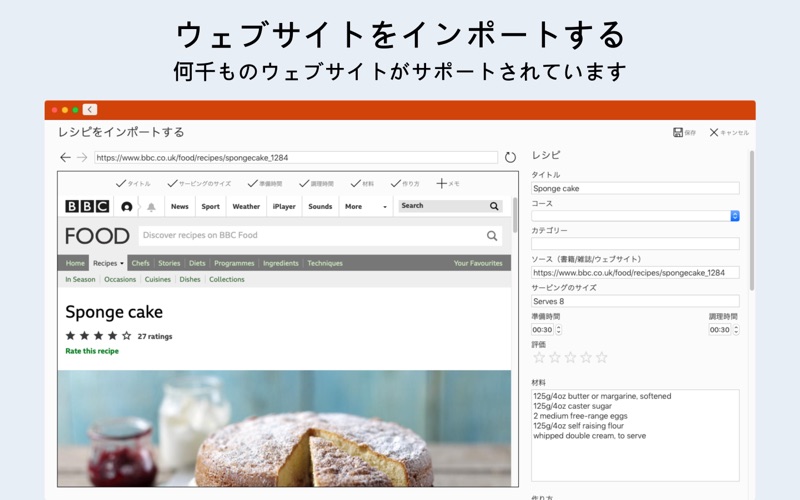
Task: Adjust 調理時間 stepper arrows
Action: (x=736, y=330)
